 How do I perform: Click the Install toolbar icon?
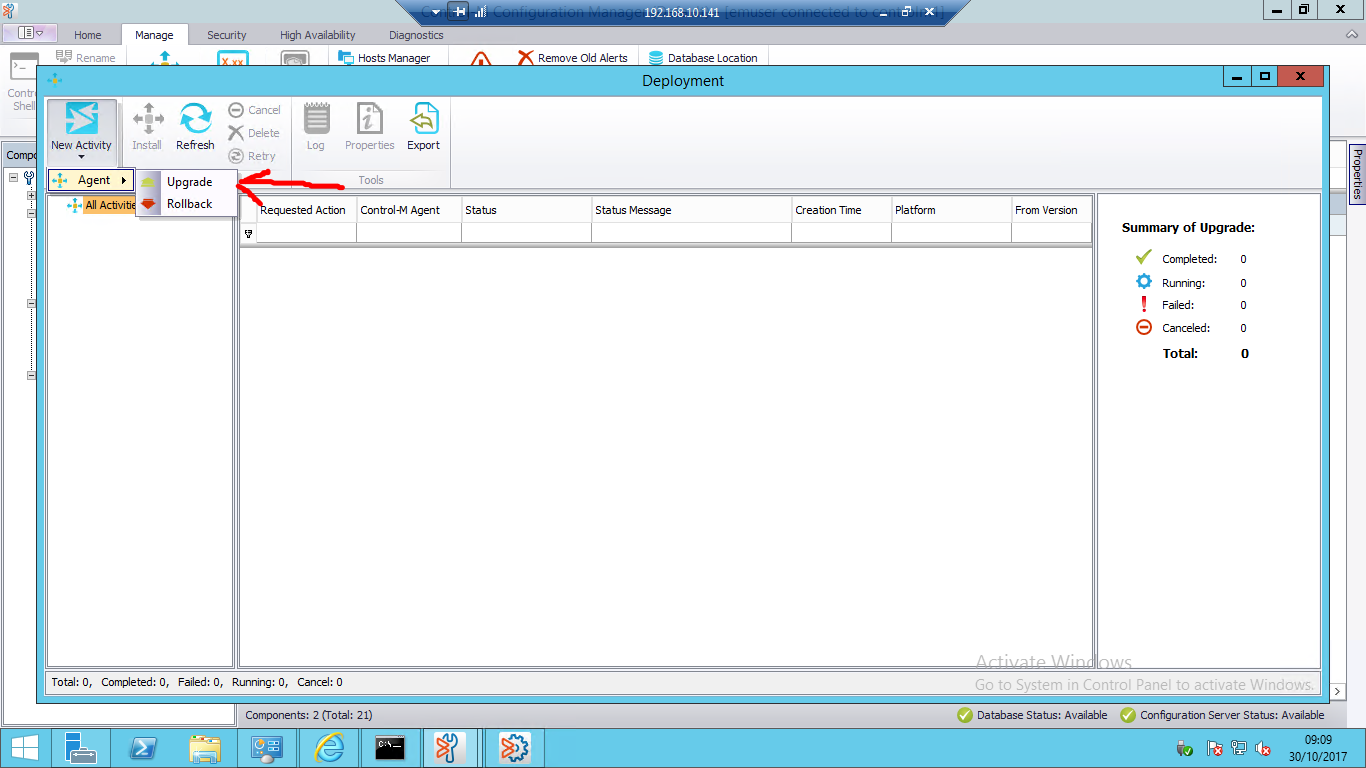[147, 119]
